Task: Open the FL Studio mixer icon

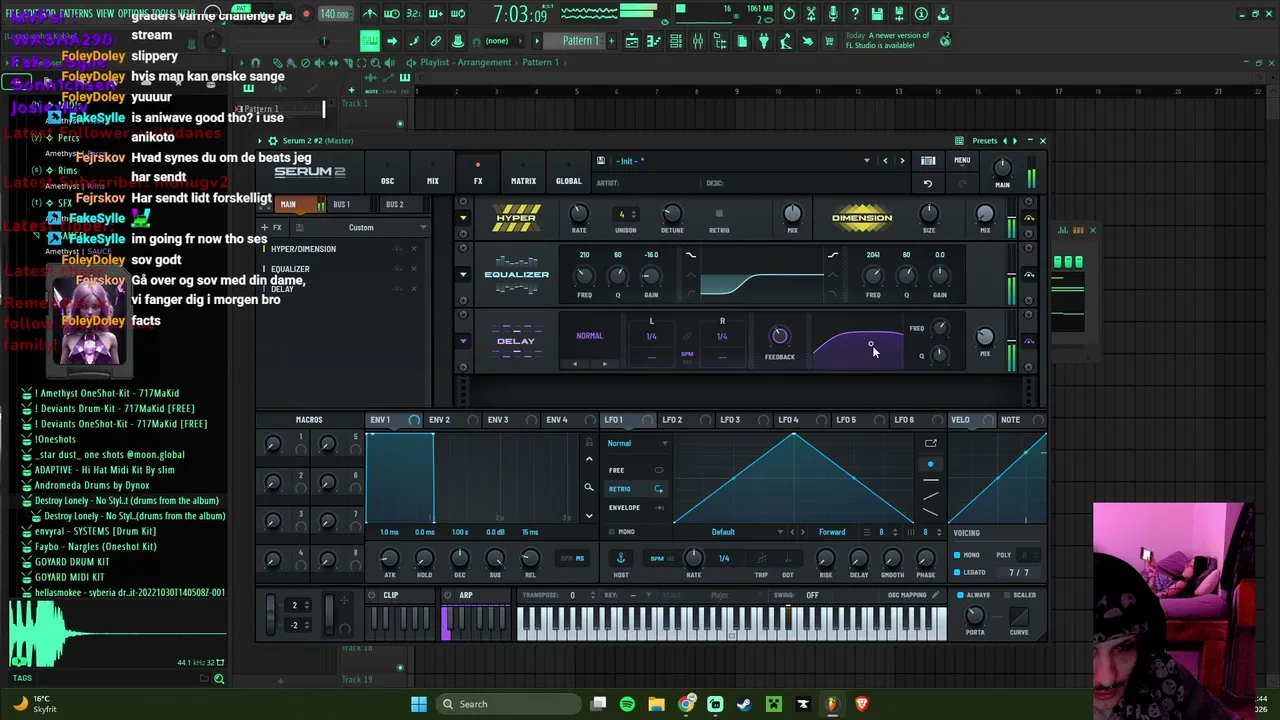Action: click(698, 41)
